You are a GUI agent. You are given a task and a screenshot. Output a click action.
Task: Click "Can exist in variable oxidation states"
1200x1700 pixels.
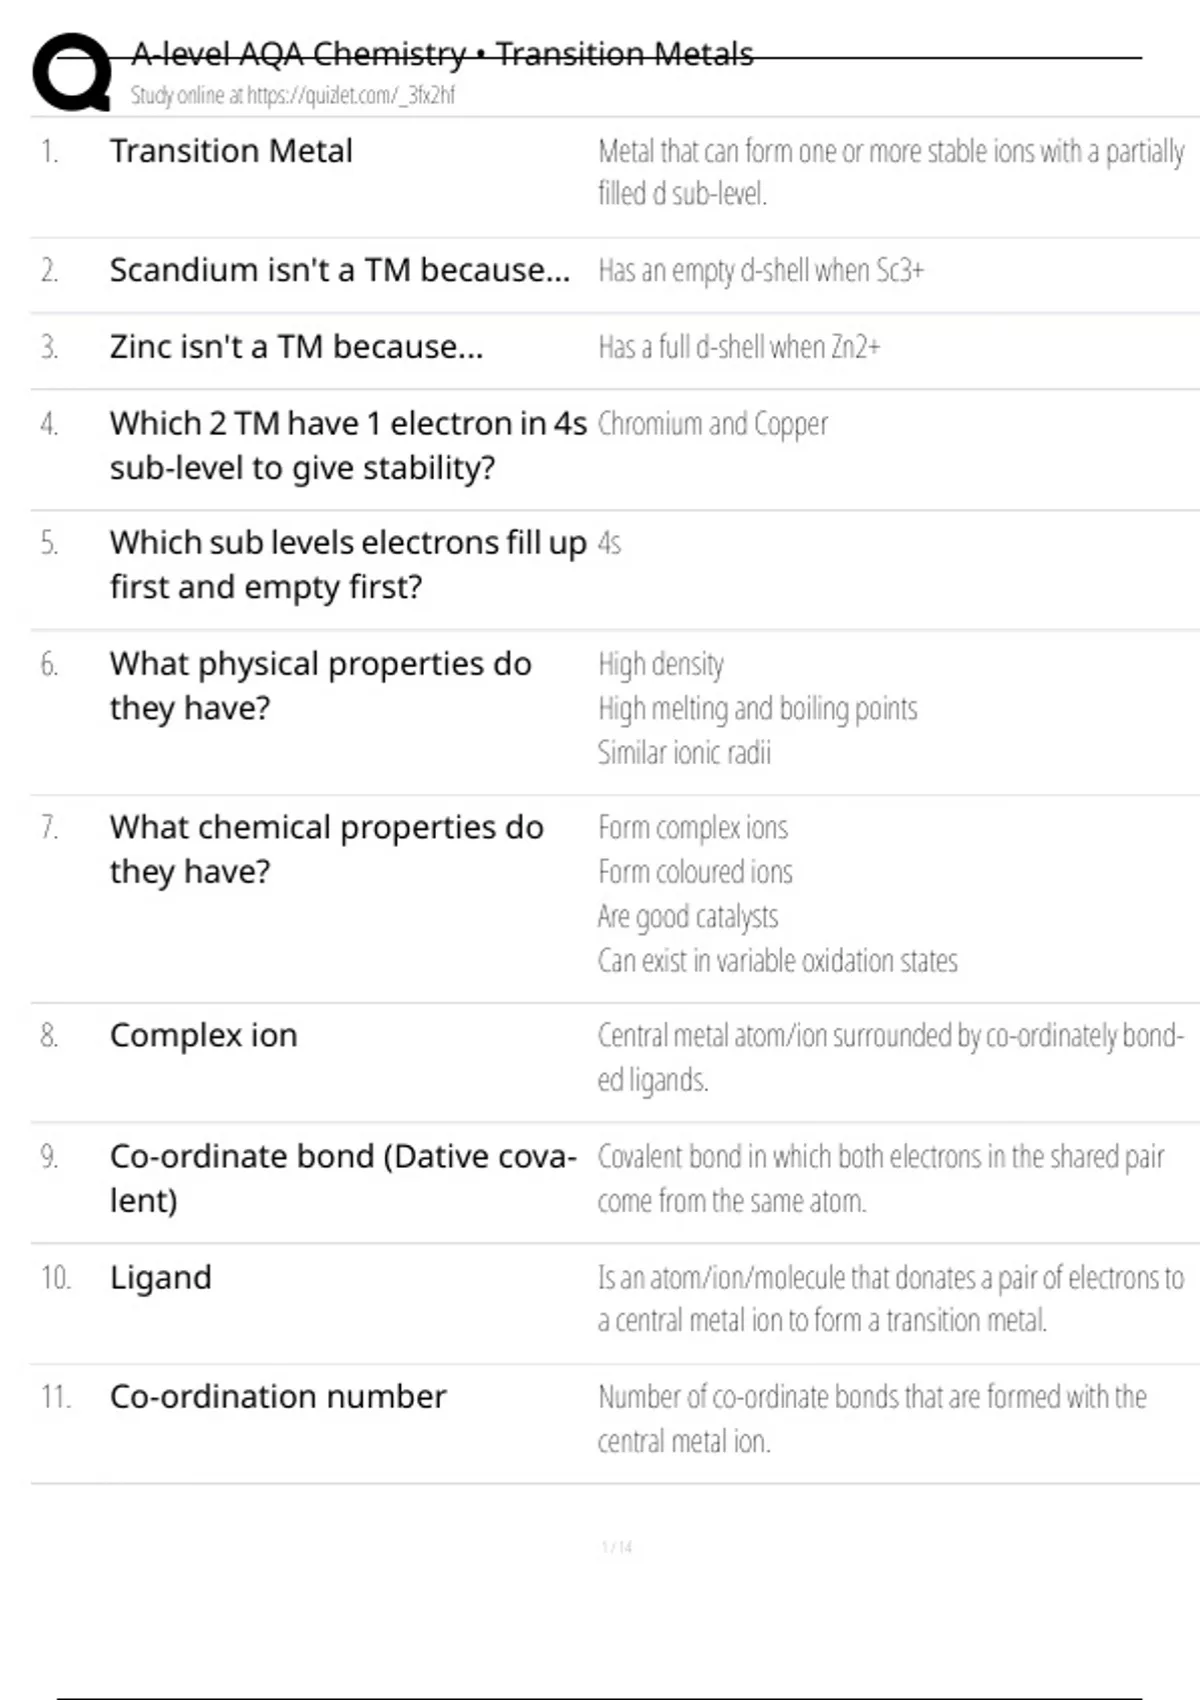tap(777, 961)
